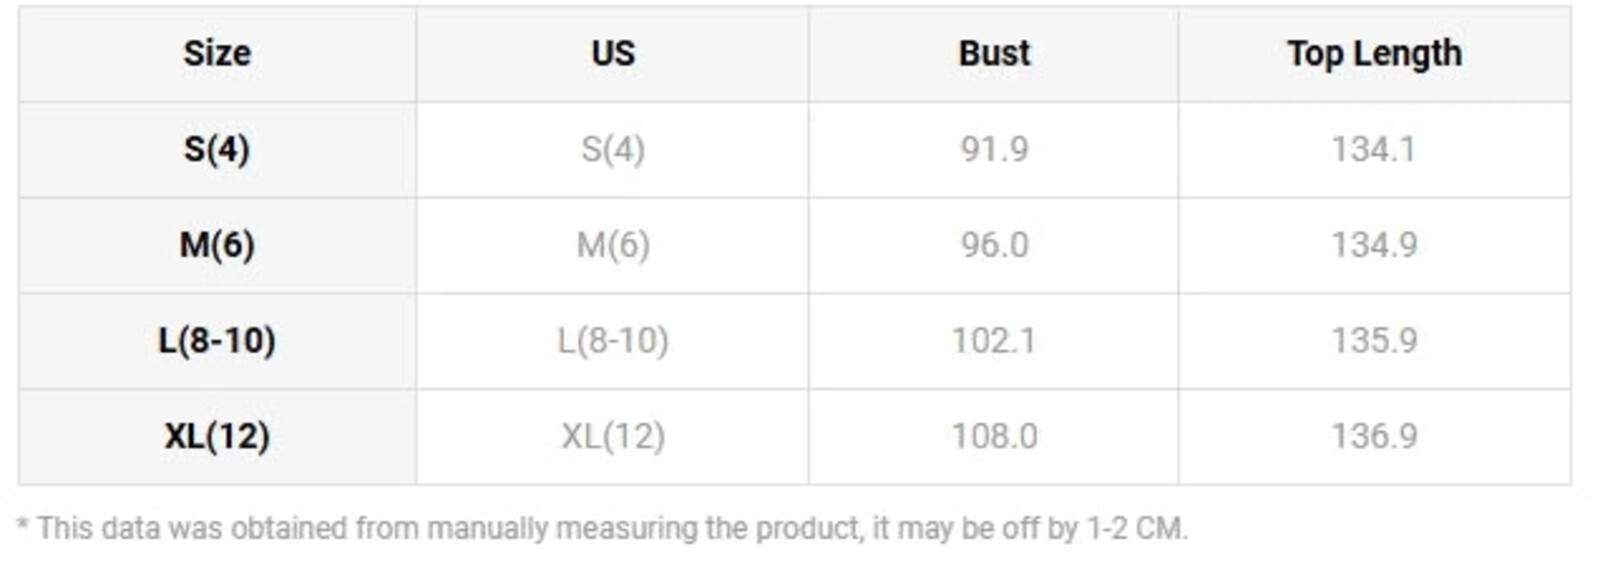Click the manual measurement disclaimer note

point(603,528)
